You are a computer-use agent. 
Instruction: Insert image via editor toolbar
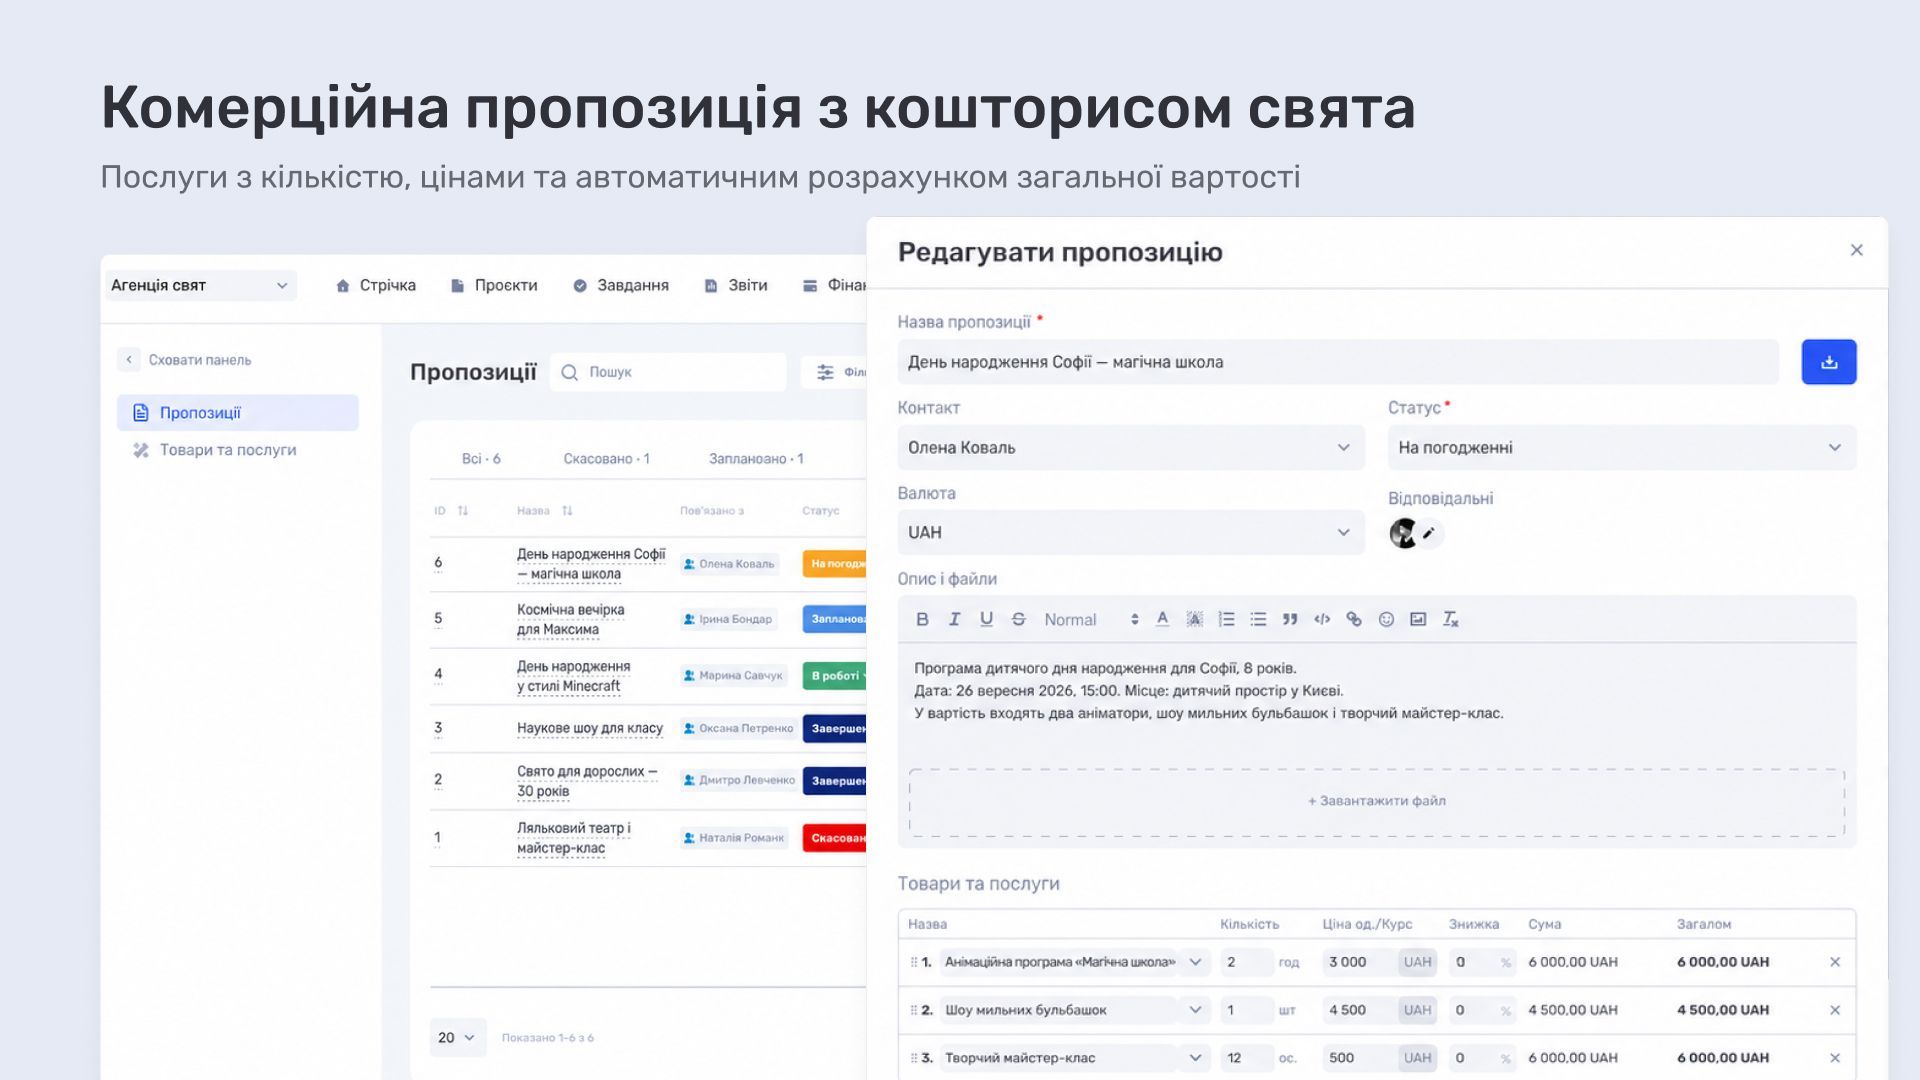(x=1418, y=619)
